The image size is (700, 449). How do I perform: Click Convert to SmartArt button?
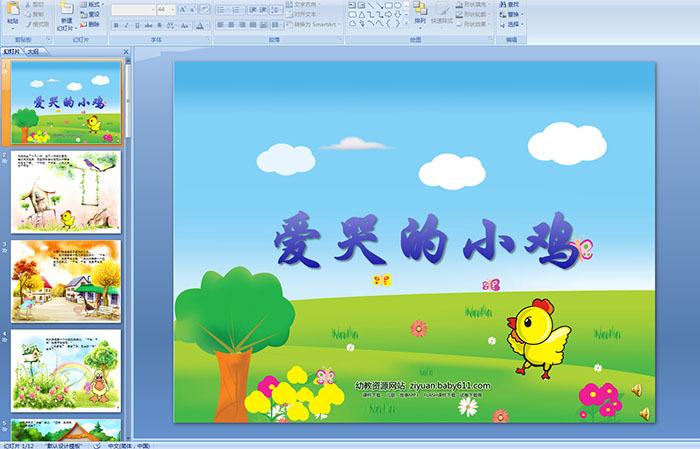coord(313,25)
